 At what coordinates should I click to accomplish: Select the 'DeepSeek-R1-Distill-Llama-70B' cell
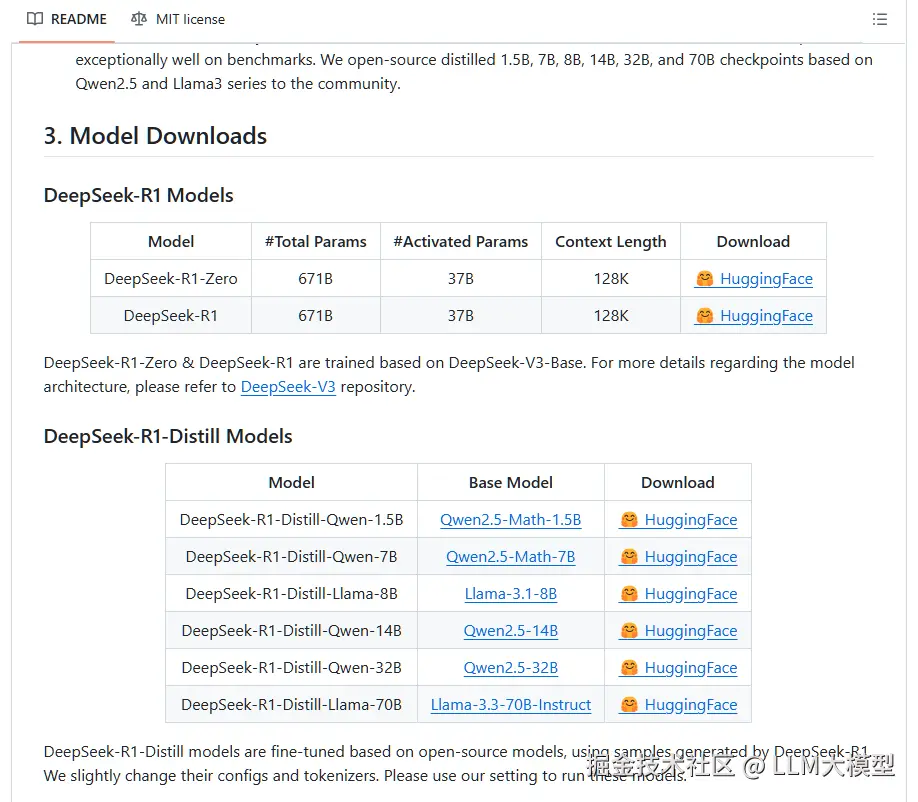pos(292,704)
